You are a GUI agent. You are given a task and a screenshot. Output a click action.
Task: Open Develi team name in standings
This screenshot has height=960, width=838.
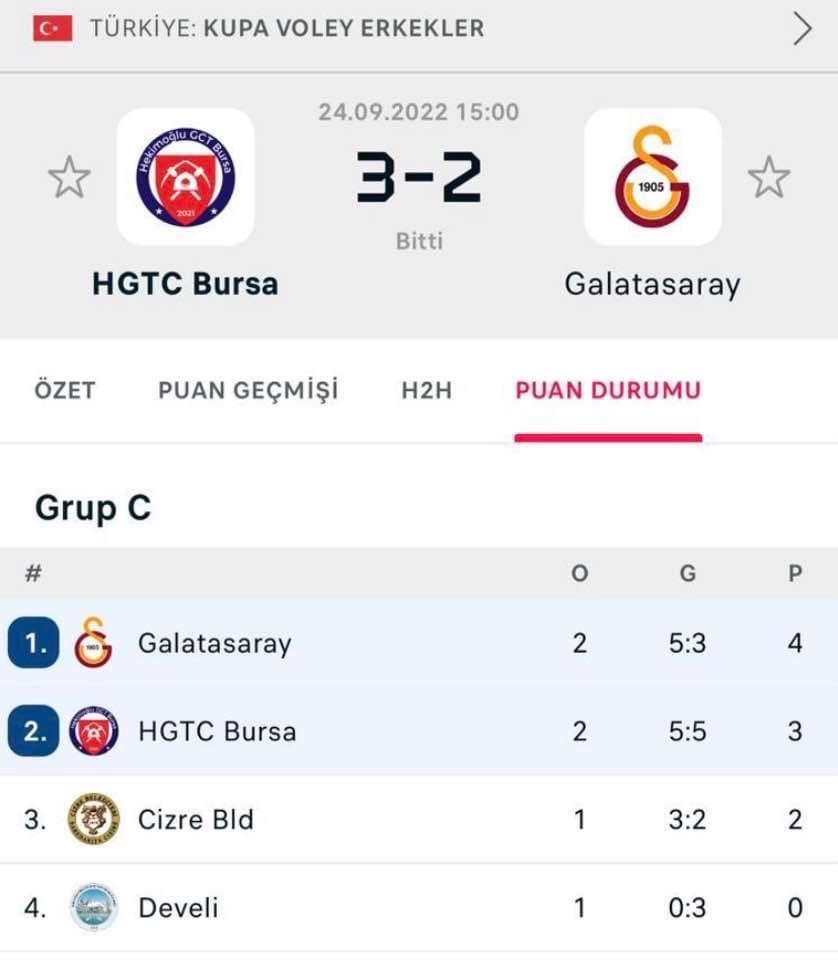[178, 908]
